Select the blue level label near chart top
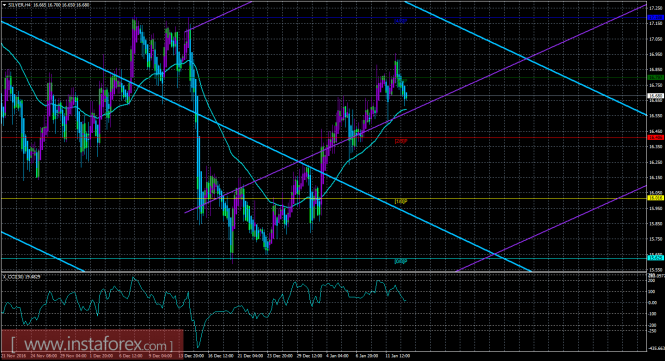The width and height of the screenshot is (665, 361). click(x=401, y=21)
